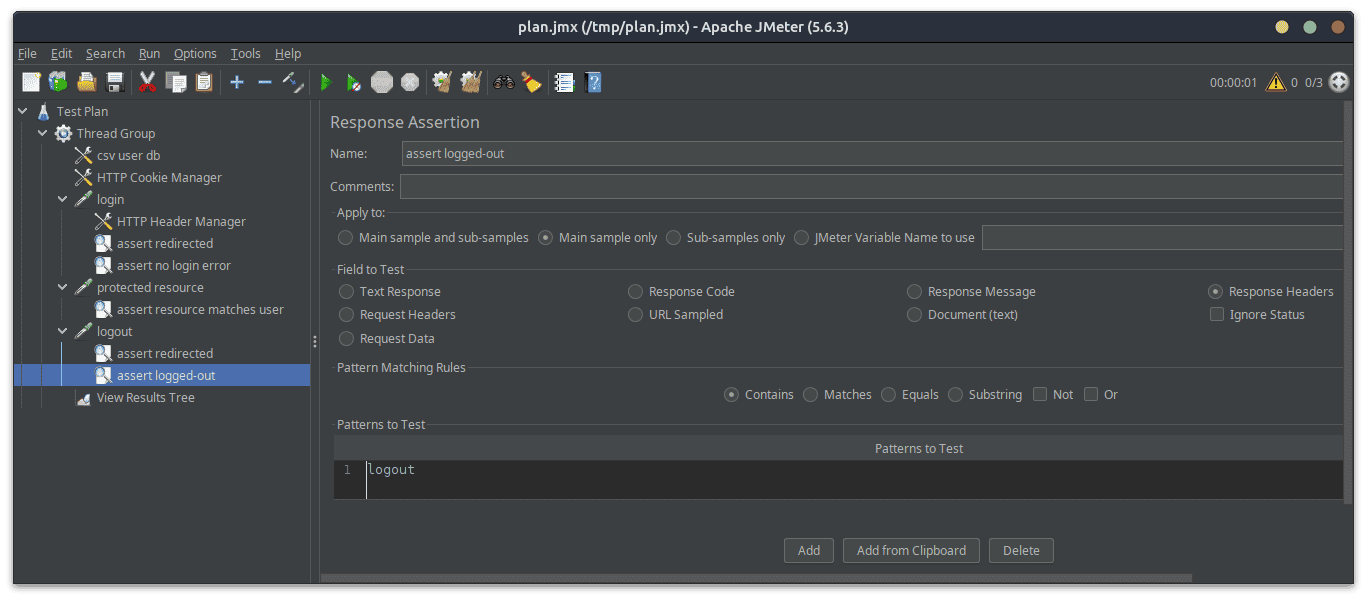Select the Equals matching rule

[889, 394]
